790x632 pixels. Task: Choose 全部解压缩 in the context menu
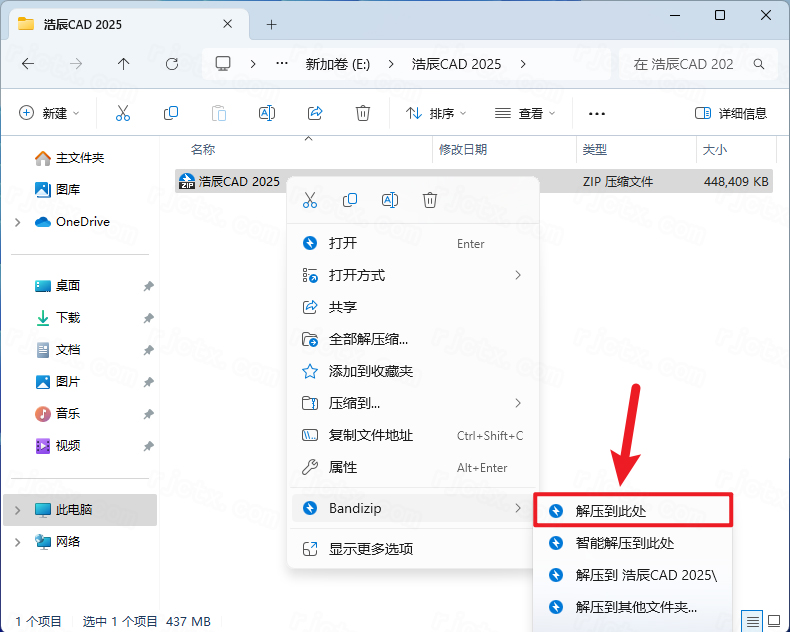click(368, 339)
